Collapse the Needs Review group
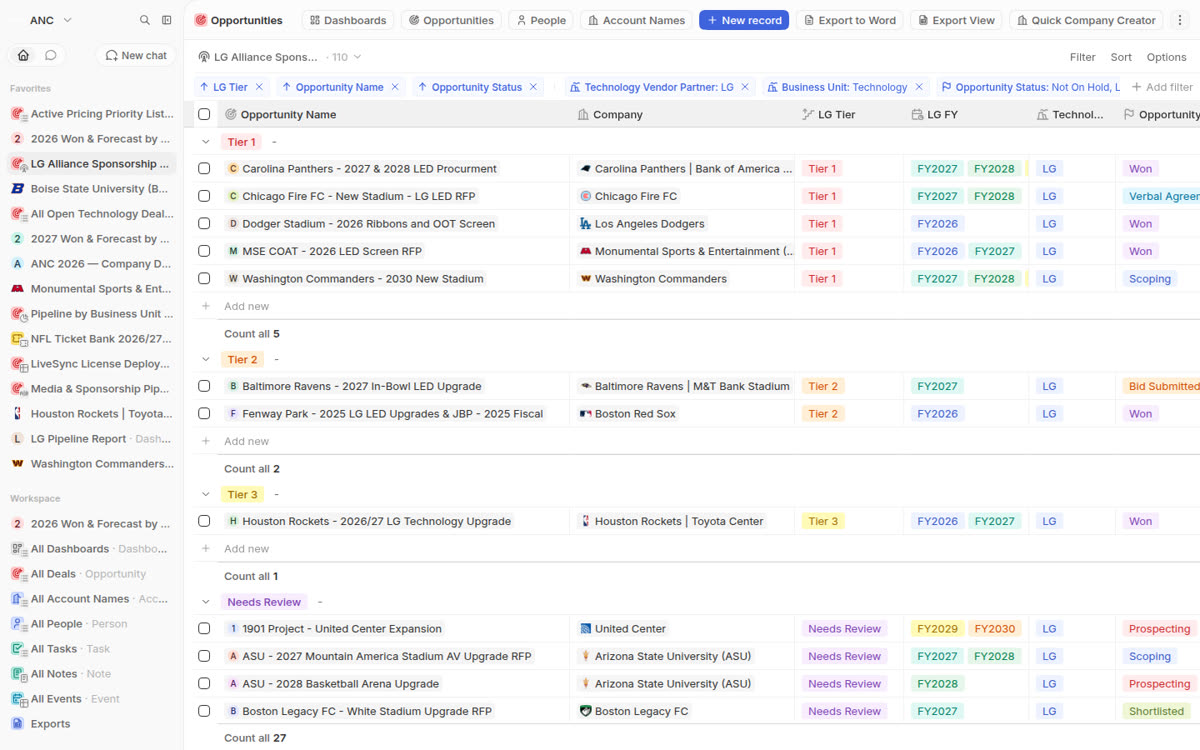Screen dimensions: 1200x750 [x=206, y=602]
